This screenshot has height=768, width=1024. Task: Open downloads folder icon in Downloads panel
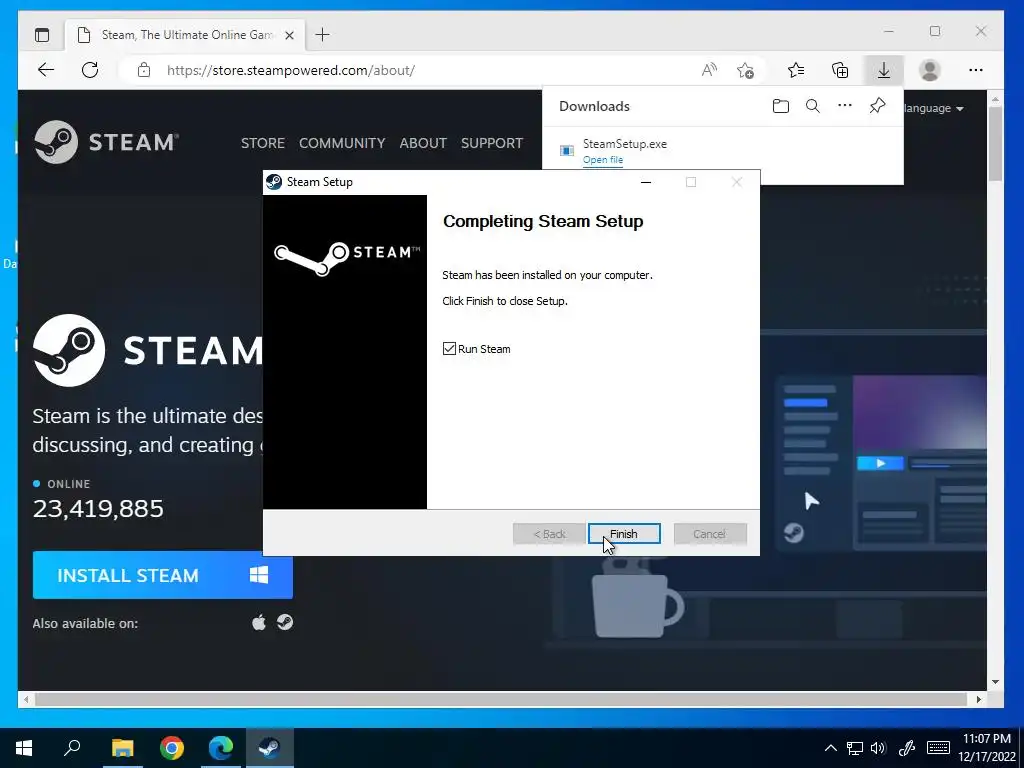[x=780, y=106]
